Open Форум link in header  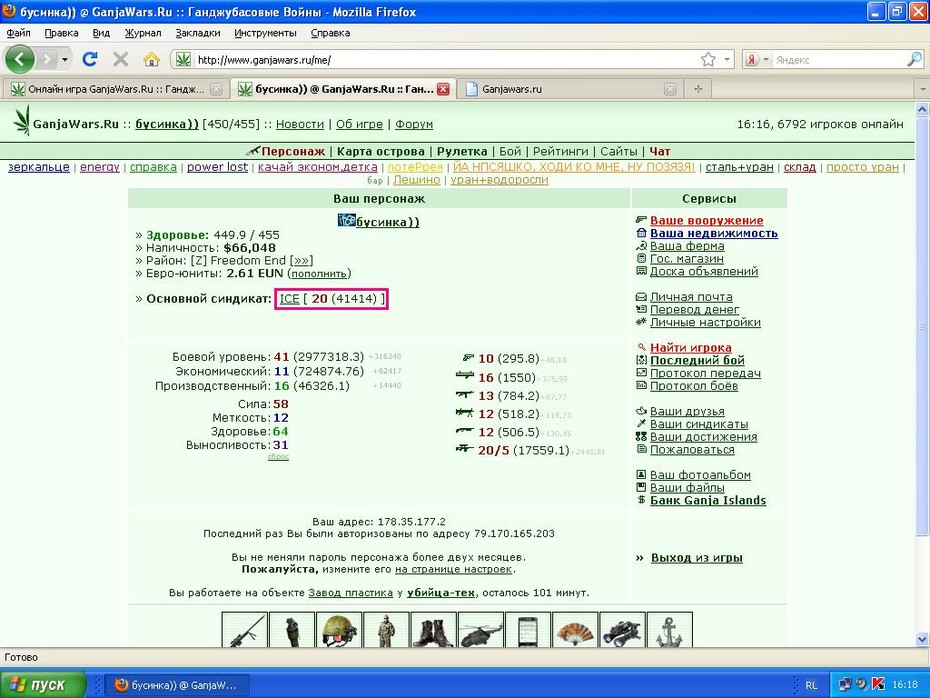point(414,124)
